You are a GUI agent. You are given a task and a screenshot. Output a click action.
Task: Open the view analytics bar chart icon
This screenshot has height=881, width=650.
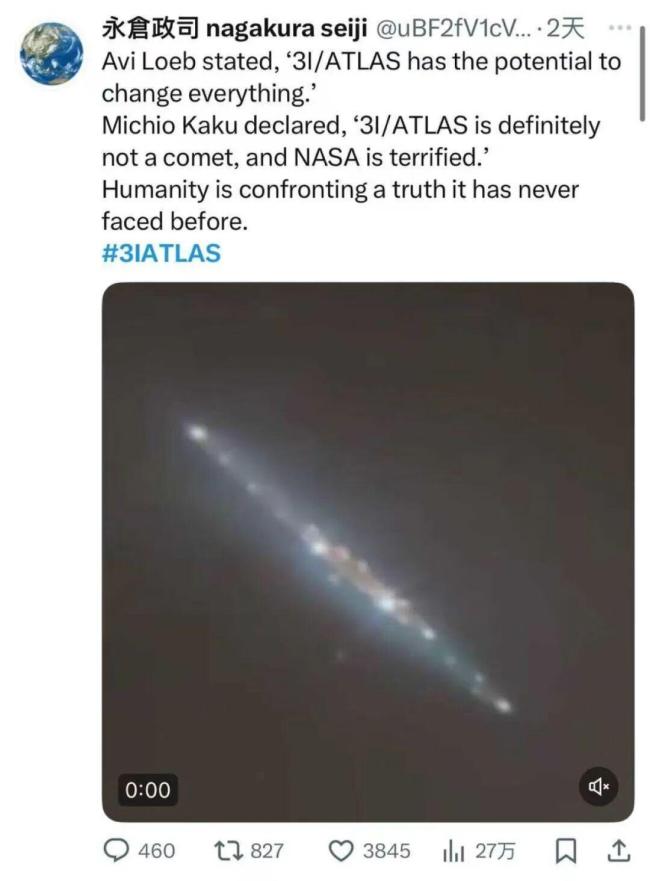click(x=453, y=853)
